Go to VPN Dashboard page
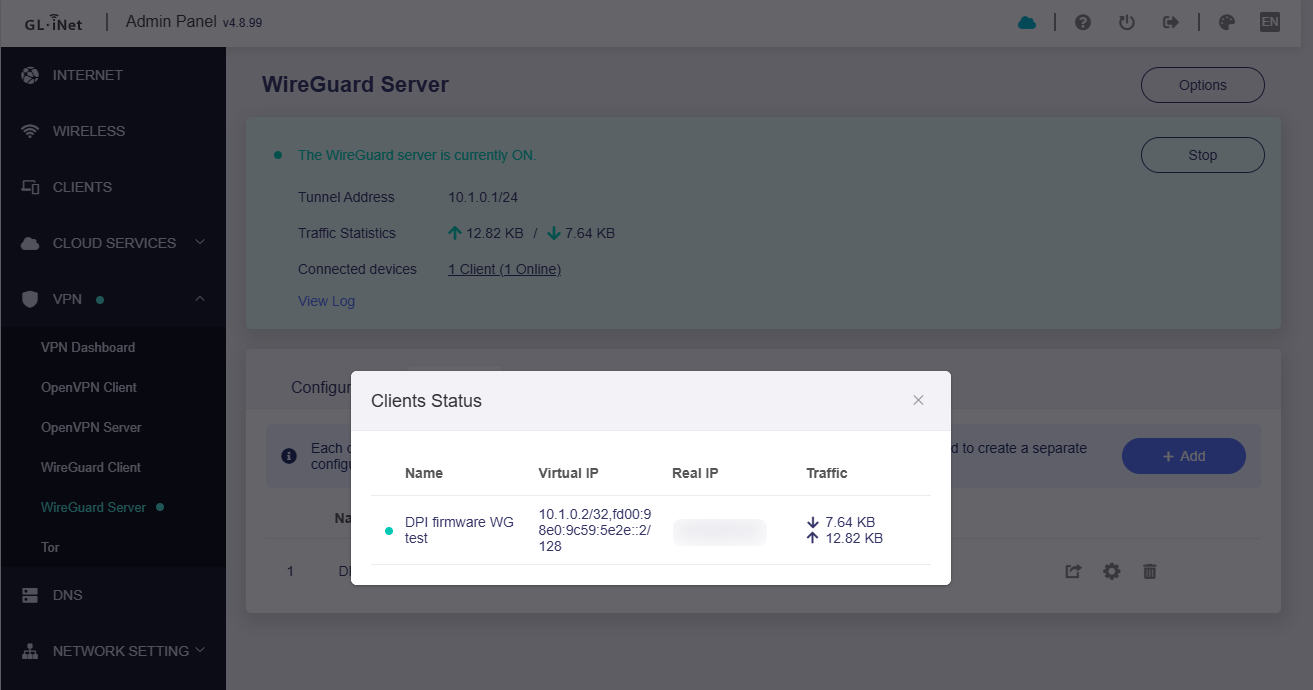1313x690 pixels. pyautogui.click(x=88, y=347)
